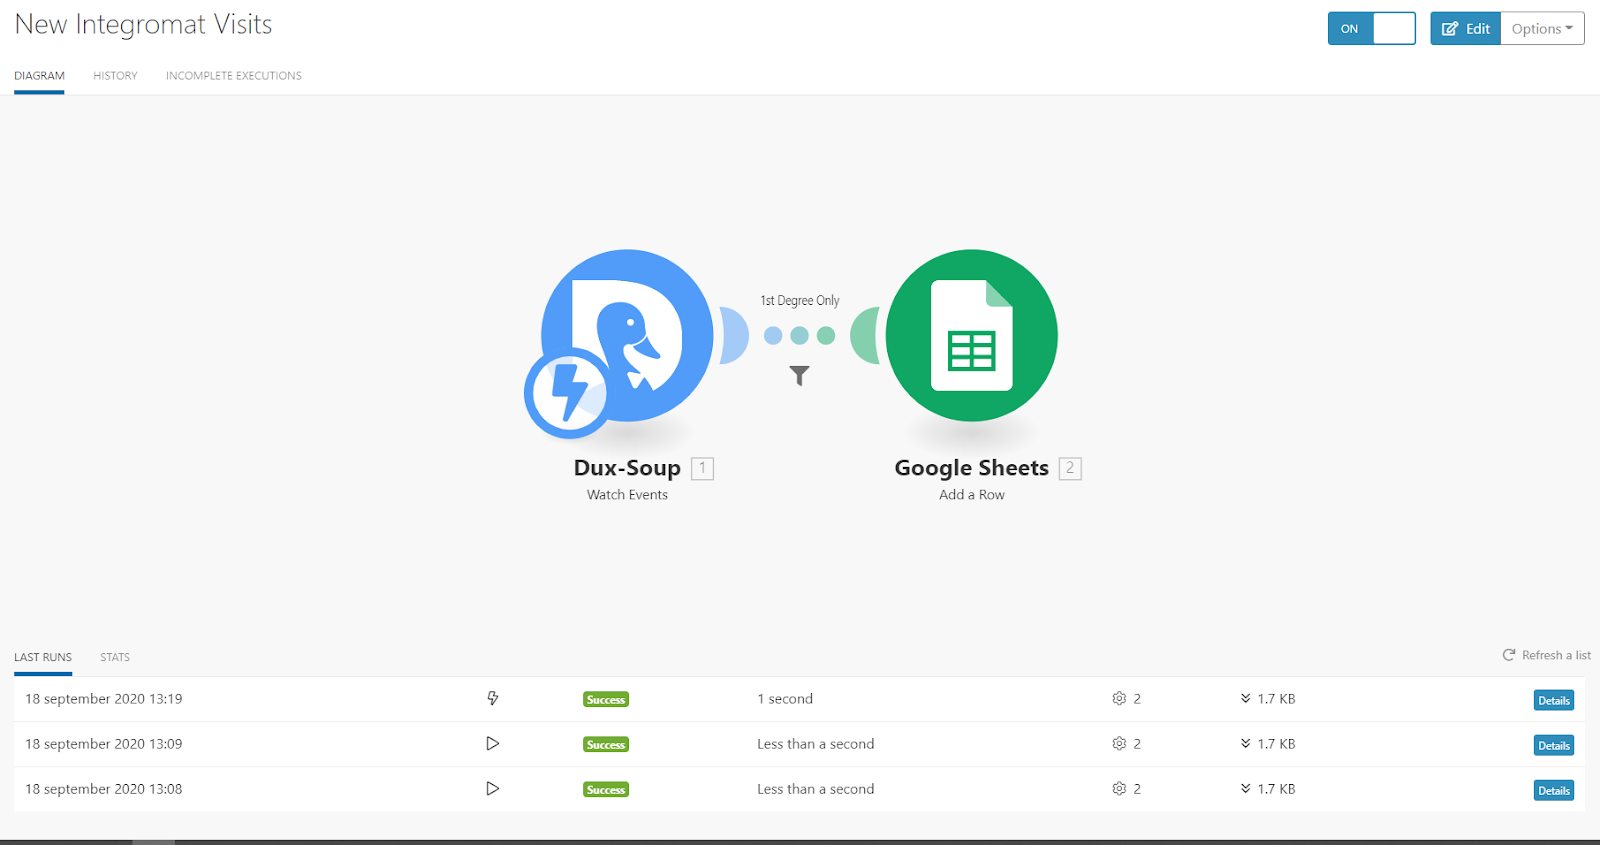Viewport: 1600px width, 845px height.
Task: Click the 'Add a Row' subtitle
Action: [972, 495]
